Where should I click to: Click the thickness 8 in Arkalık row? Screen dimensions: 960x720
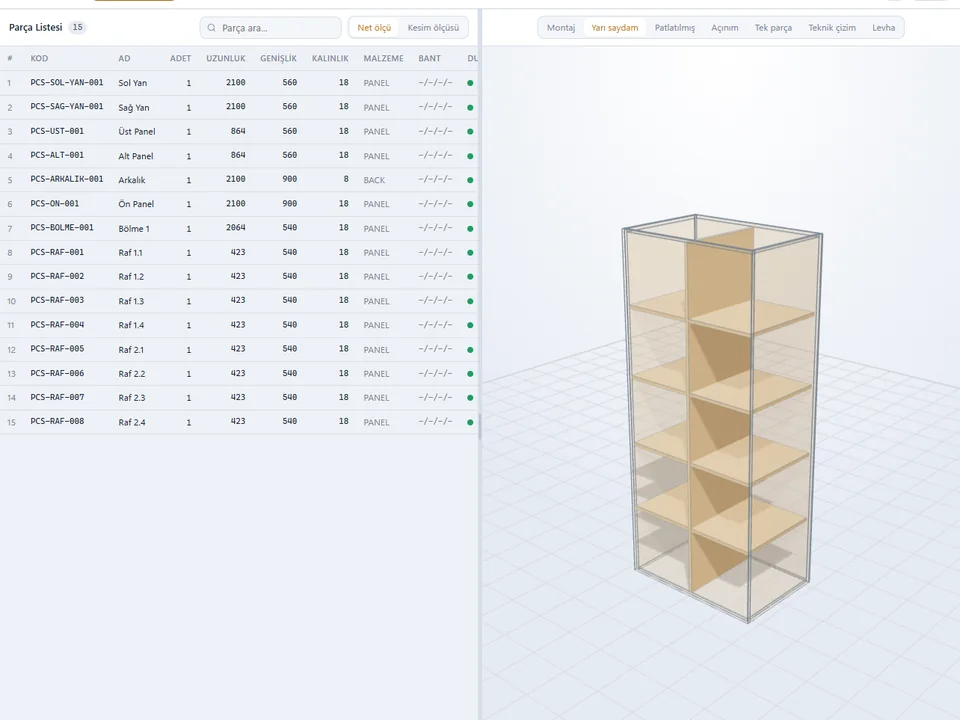coord(346,179)
